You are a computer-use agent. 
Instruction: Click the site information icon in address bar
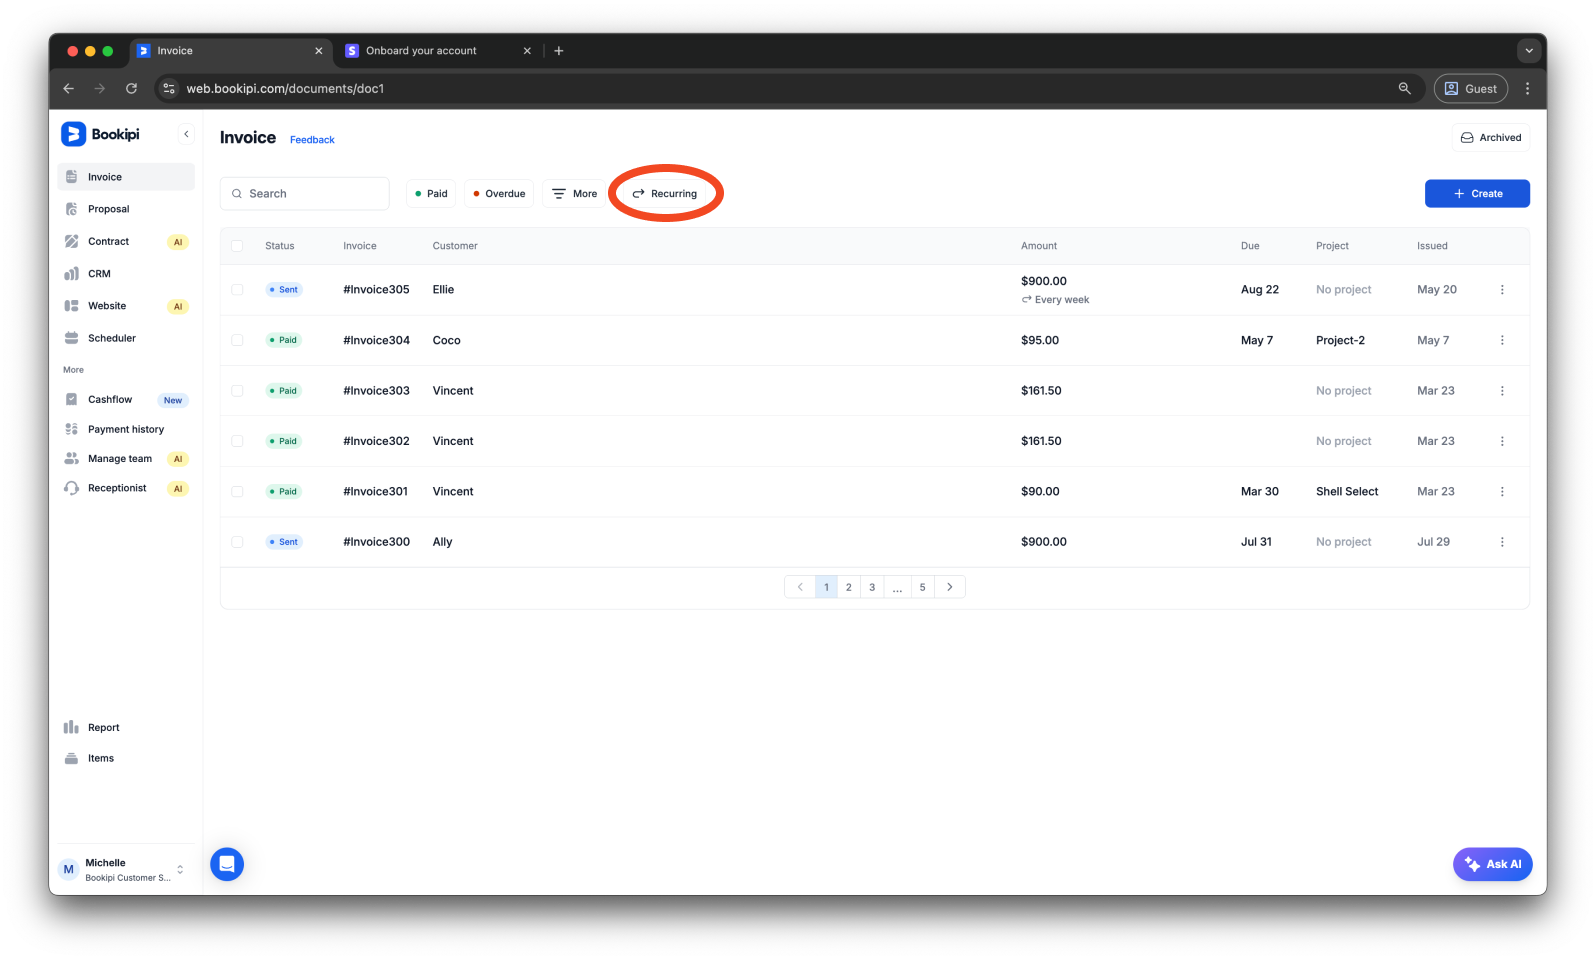point(169,89)
